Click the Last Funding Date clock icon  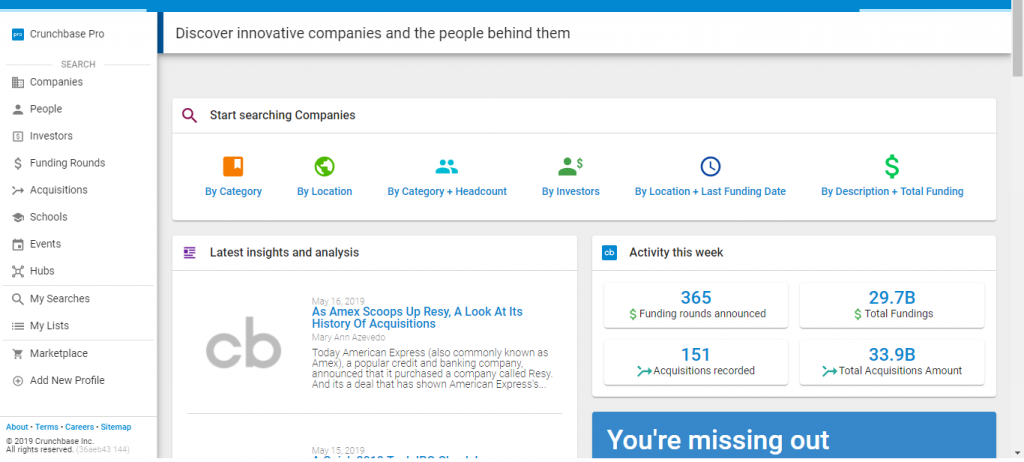click(x=710, y=166)
